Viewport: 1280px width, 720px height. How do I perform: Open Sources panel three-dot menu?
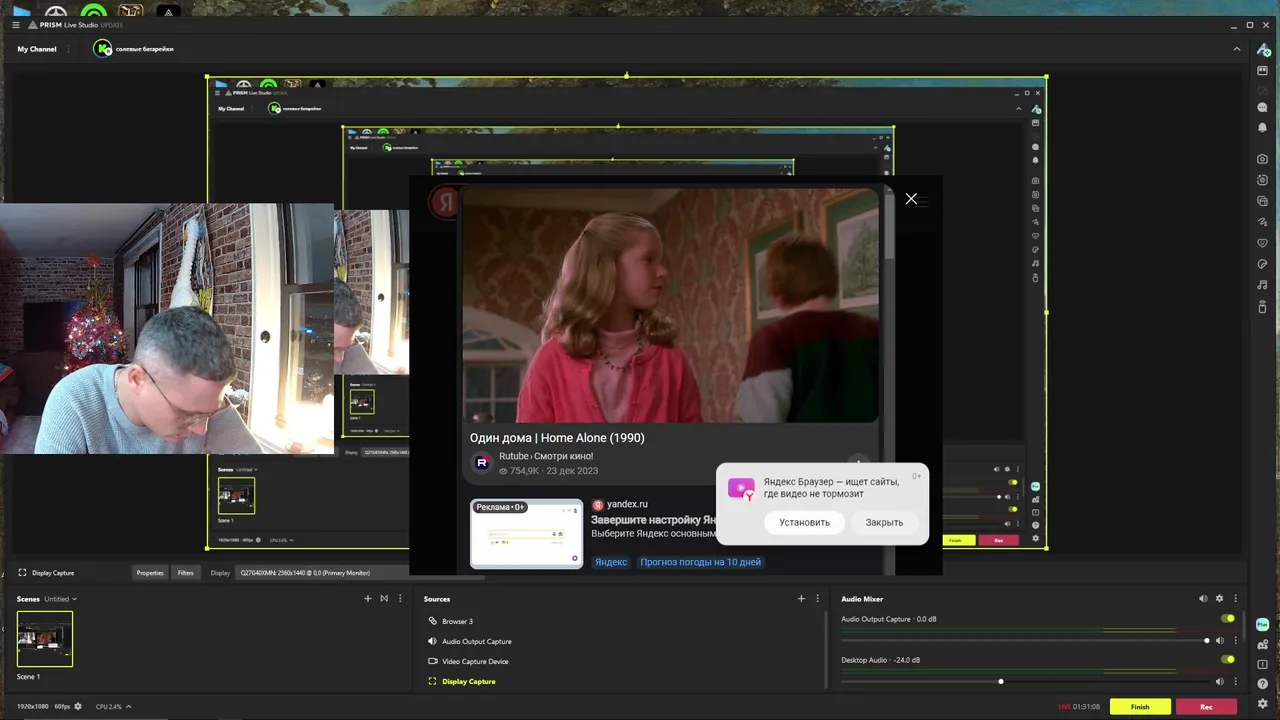pos(818,599)
